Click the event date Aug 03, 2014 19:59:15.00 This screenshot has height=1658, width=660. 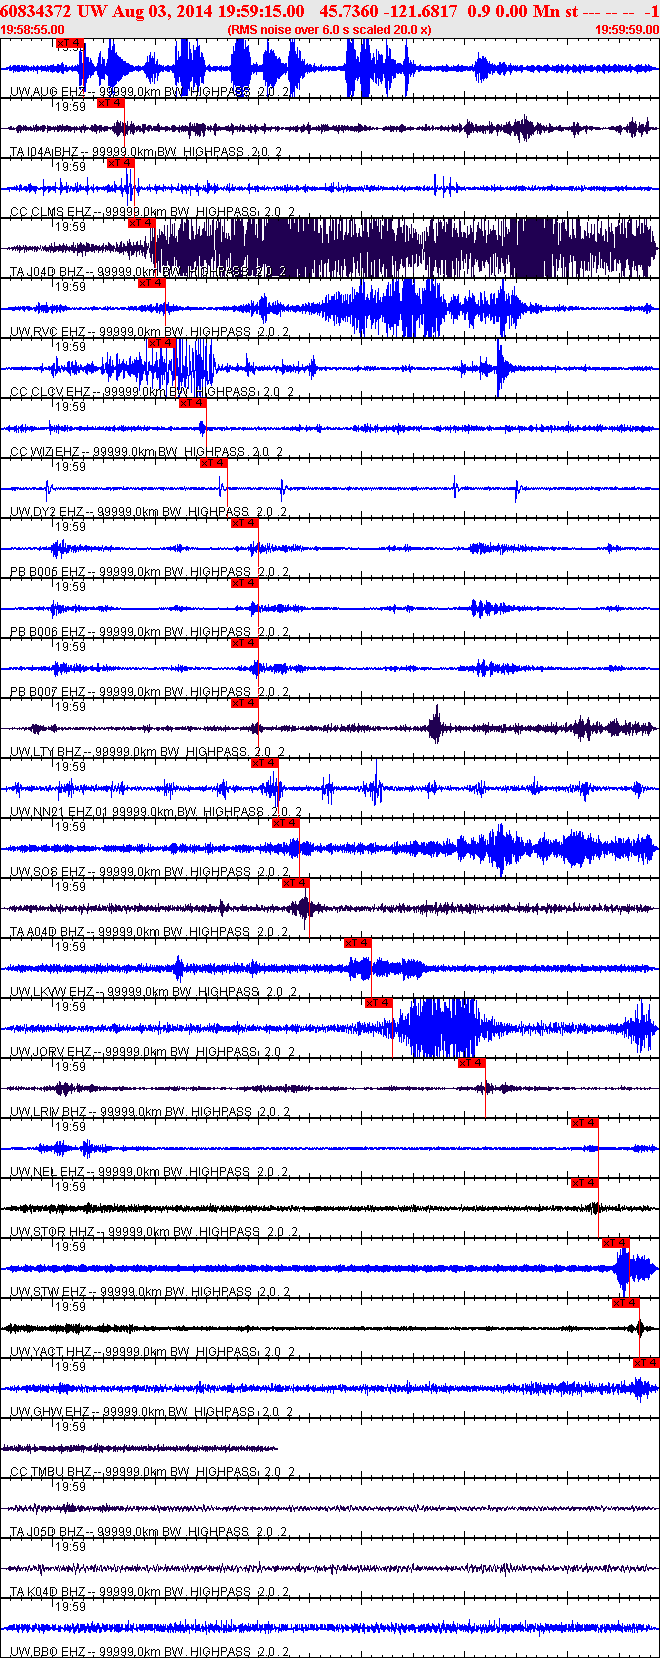tap(190, 11)
